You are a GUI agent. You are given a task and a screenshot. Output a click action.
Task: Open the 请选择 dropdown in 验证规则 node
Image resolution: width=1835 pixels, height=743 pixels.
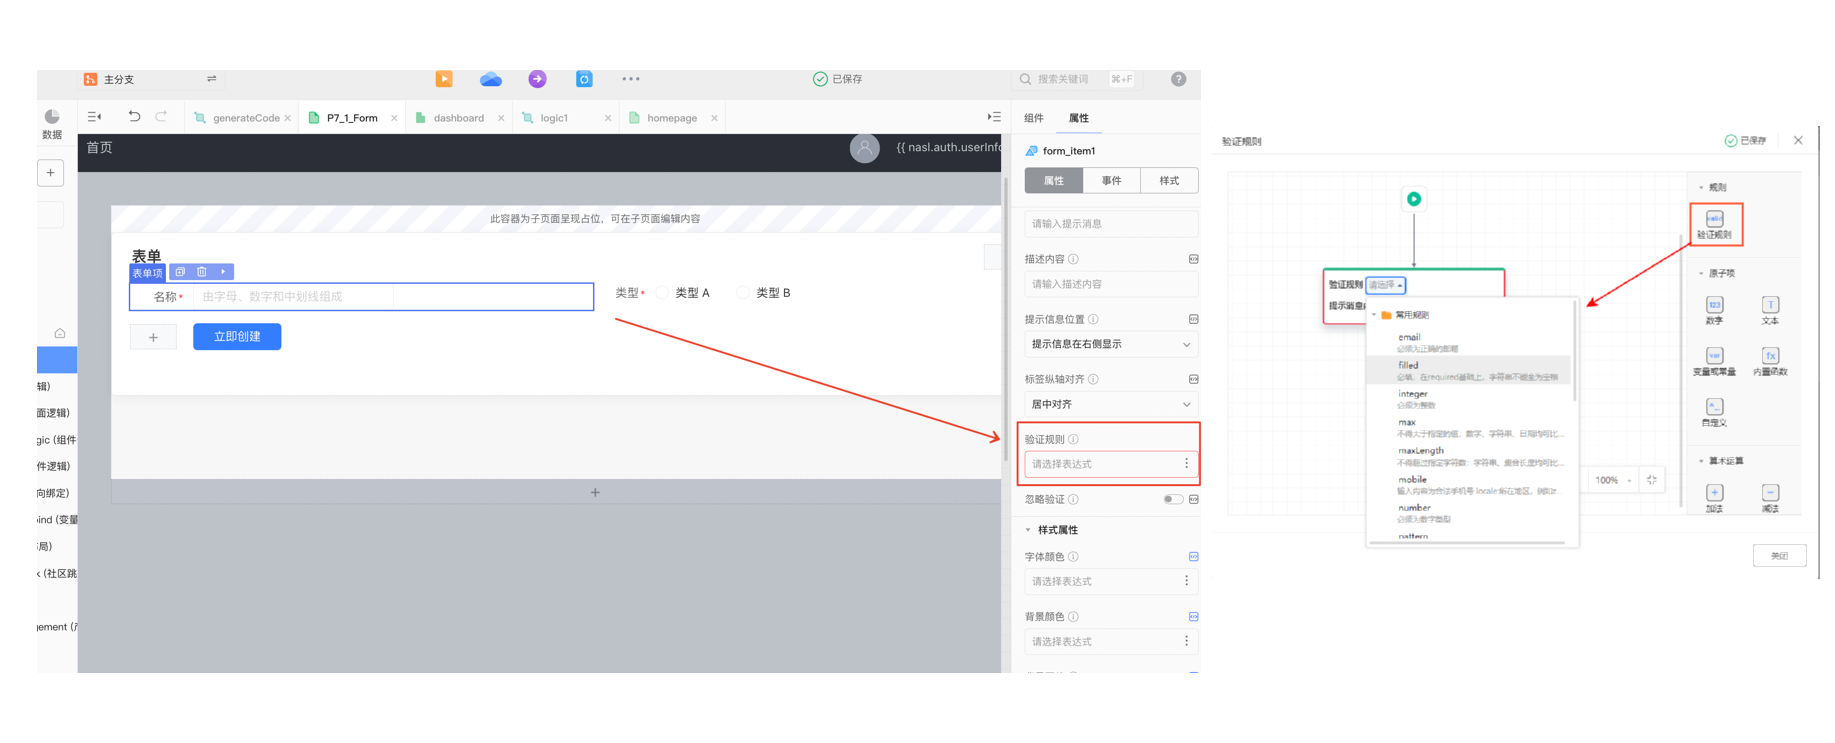(1386, 285)
